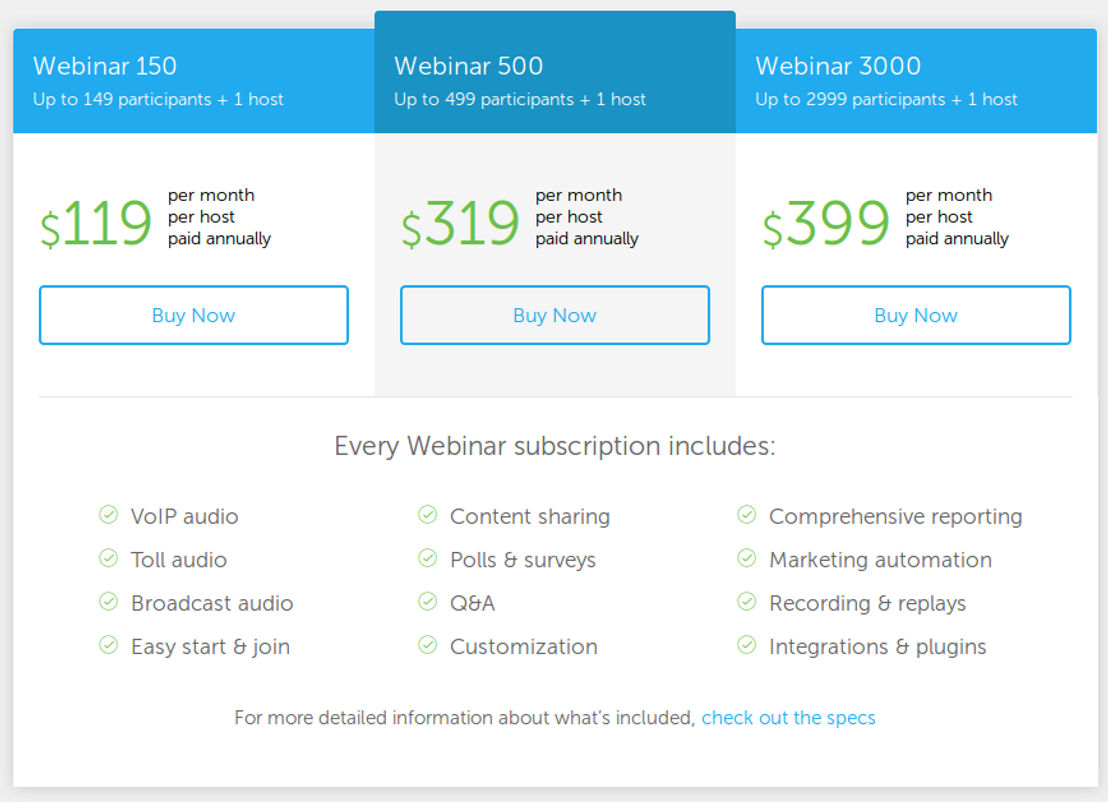1108x802 pixels.
Task: Click checkmark icon beside Integrations & plugins
Action: pos(747,644)
